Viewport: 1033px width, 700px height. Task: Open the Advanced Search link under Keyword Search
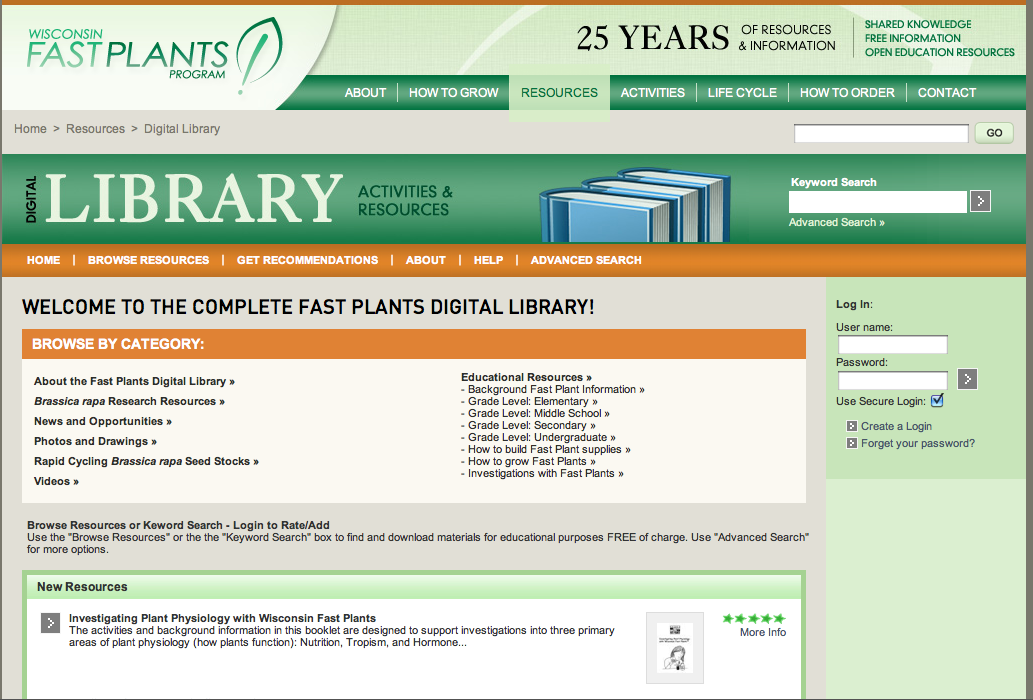click(x=836, y=222)
